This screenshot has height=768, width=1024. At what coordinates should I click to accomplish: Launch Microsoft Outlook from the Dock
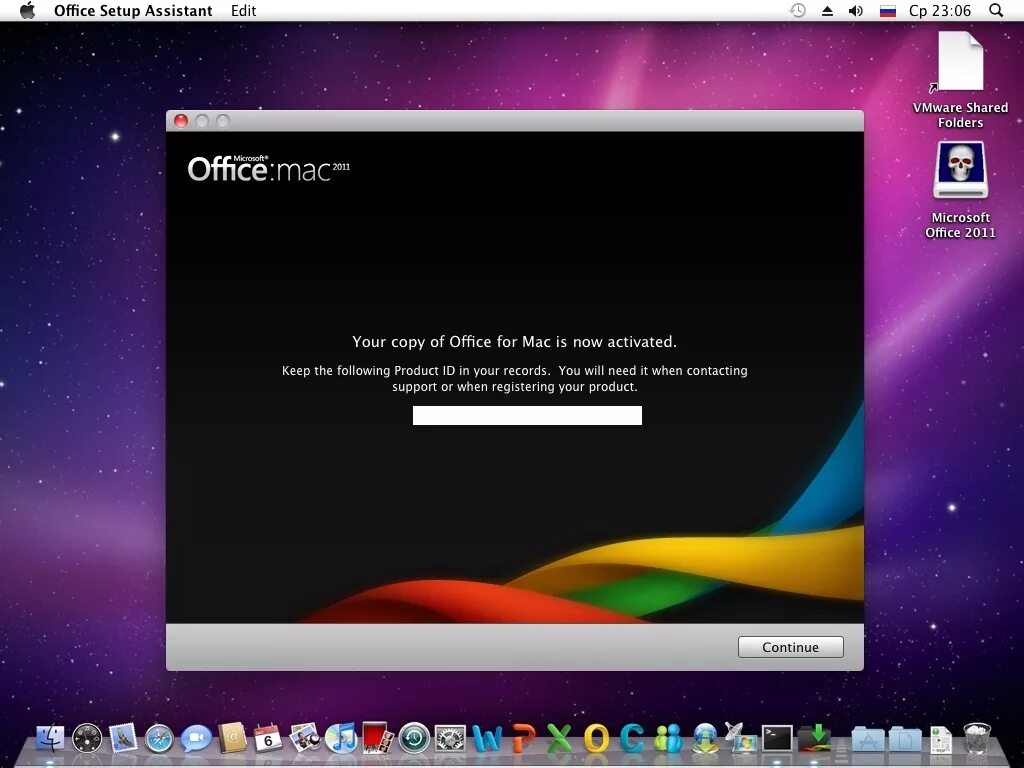(596, 739)
